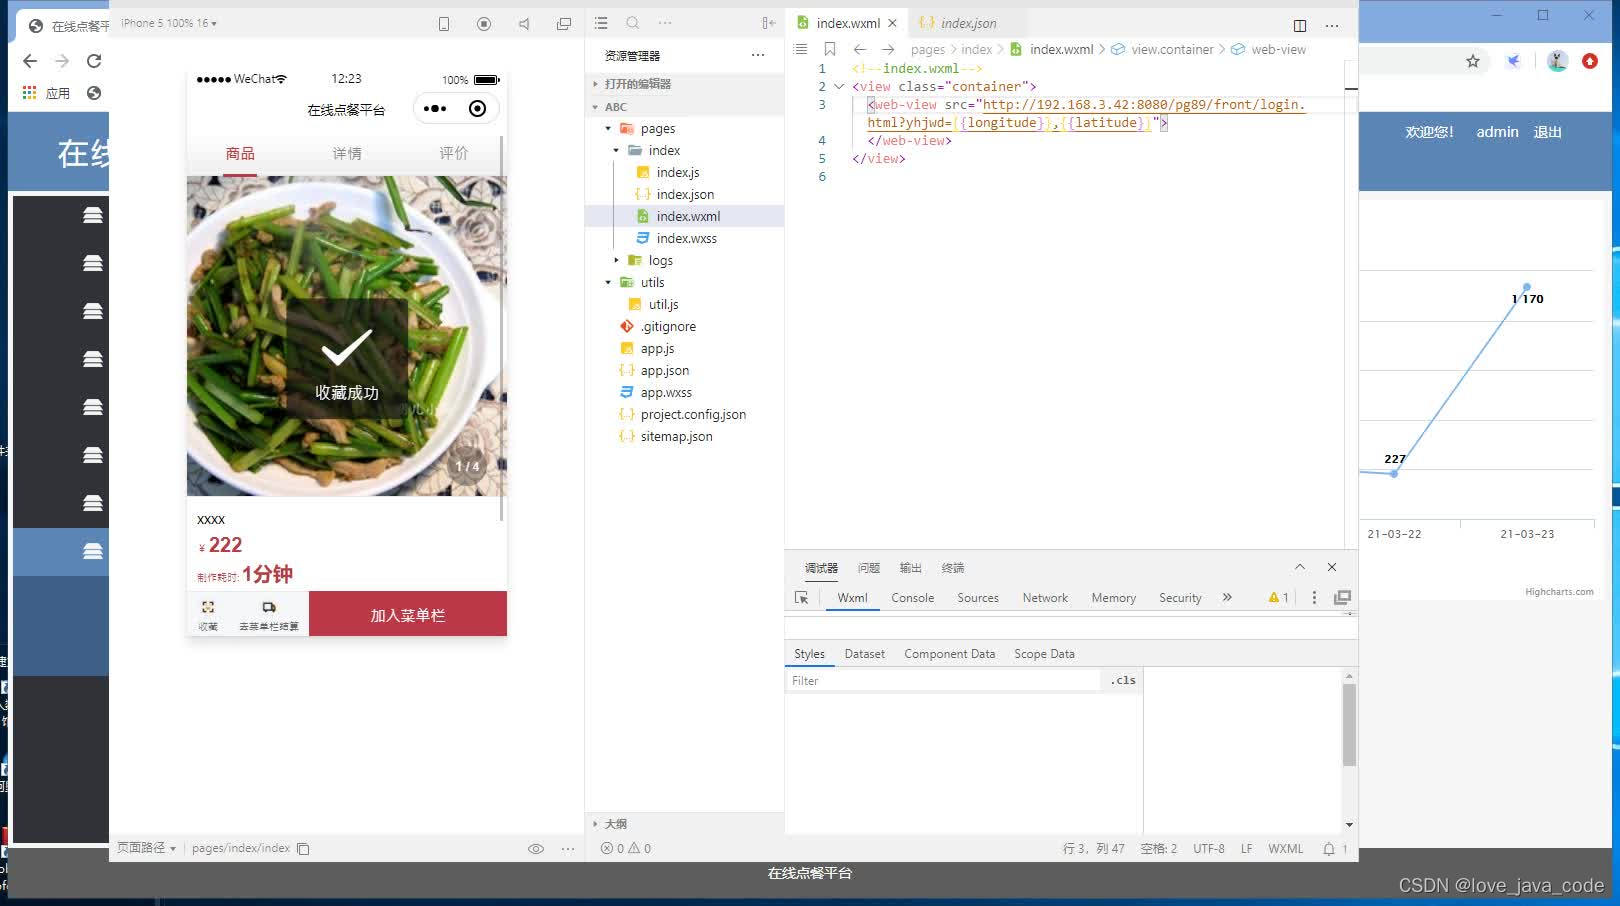The image size is (1620, 906).
Task: Open app.json in file tree
Action: pos(664,370)
